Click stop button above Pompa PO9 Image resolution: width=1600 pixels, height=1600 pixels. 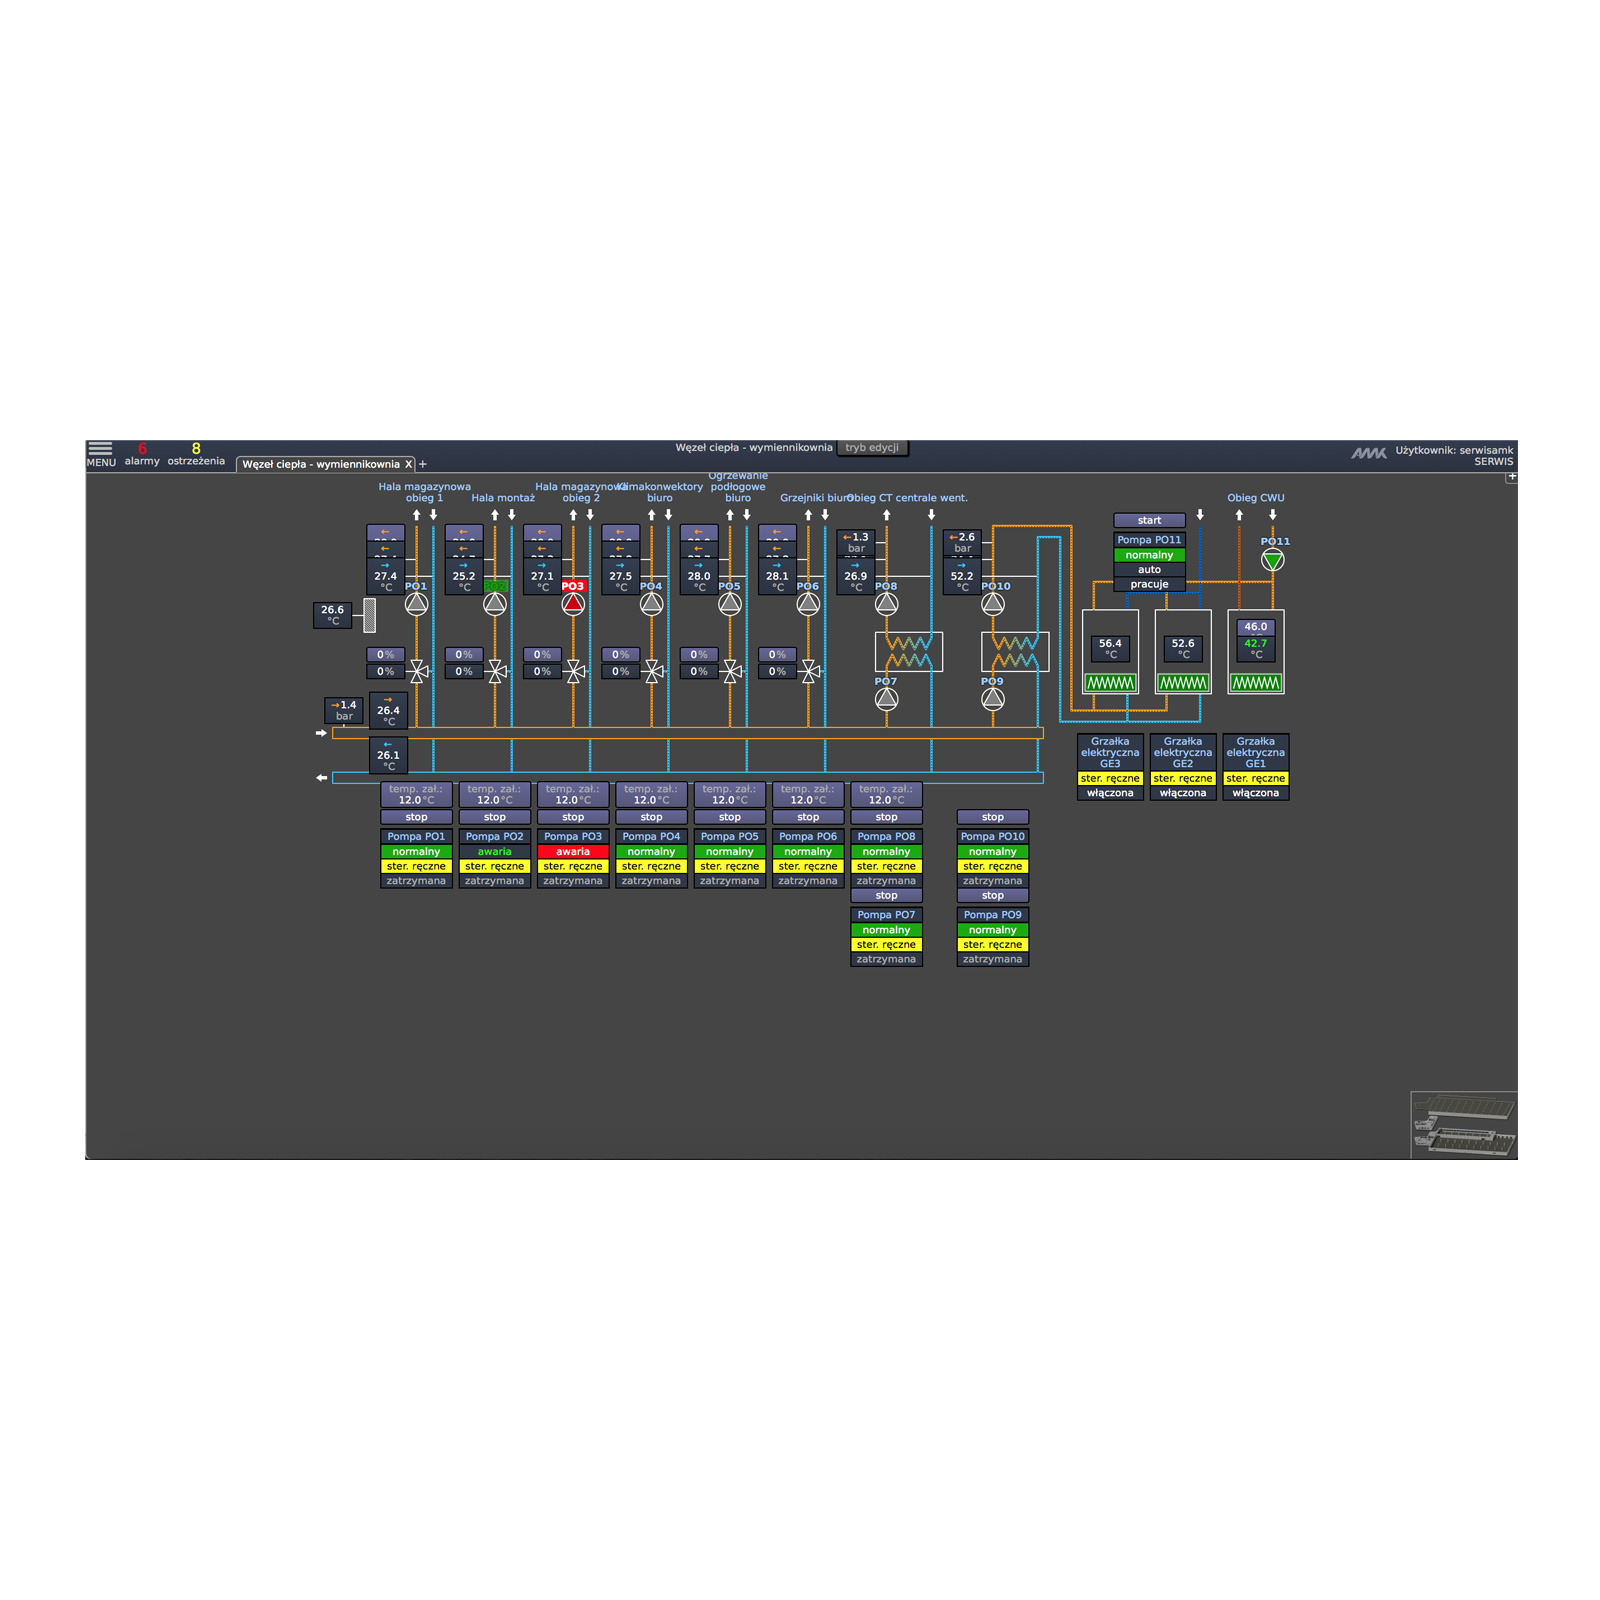(992, 895)
